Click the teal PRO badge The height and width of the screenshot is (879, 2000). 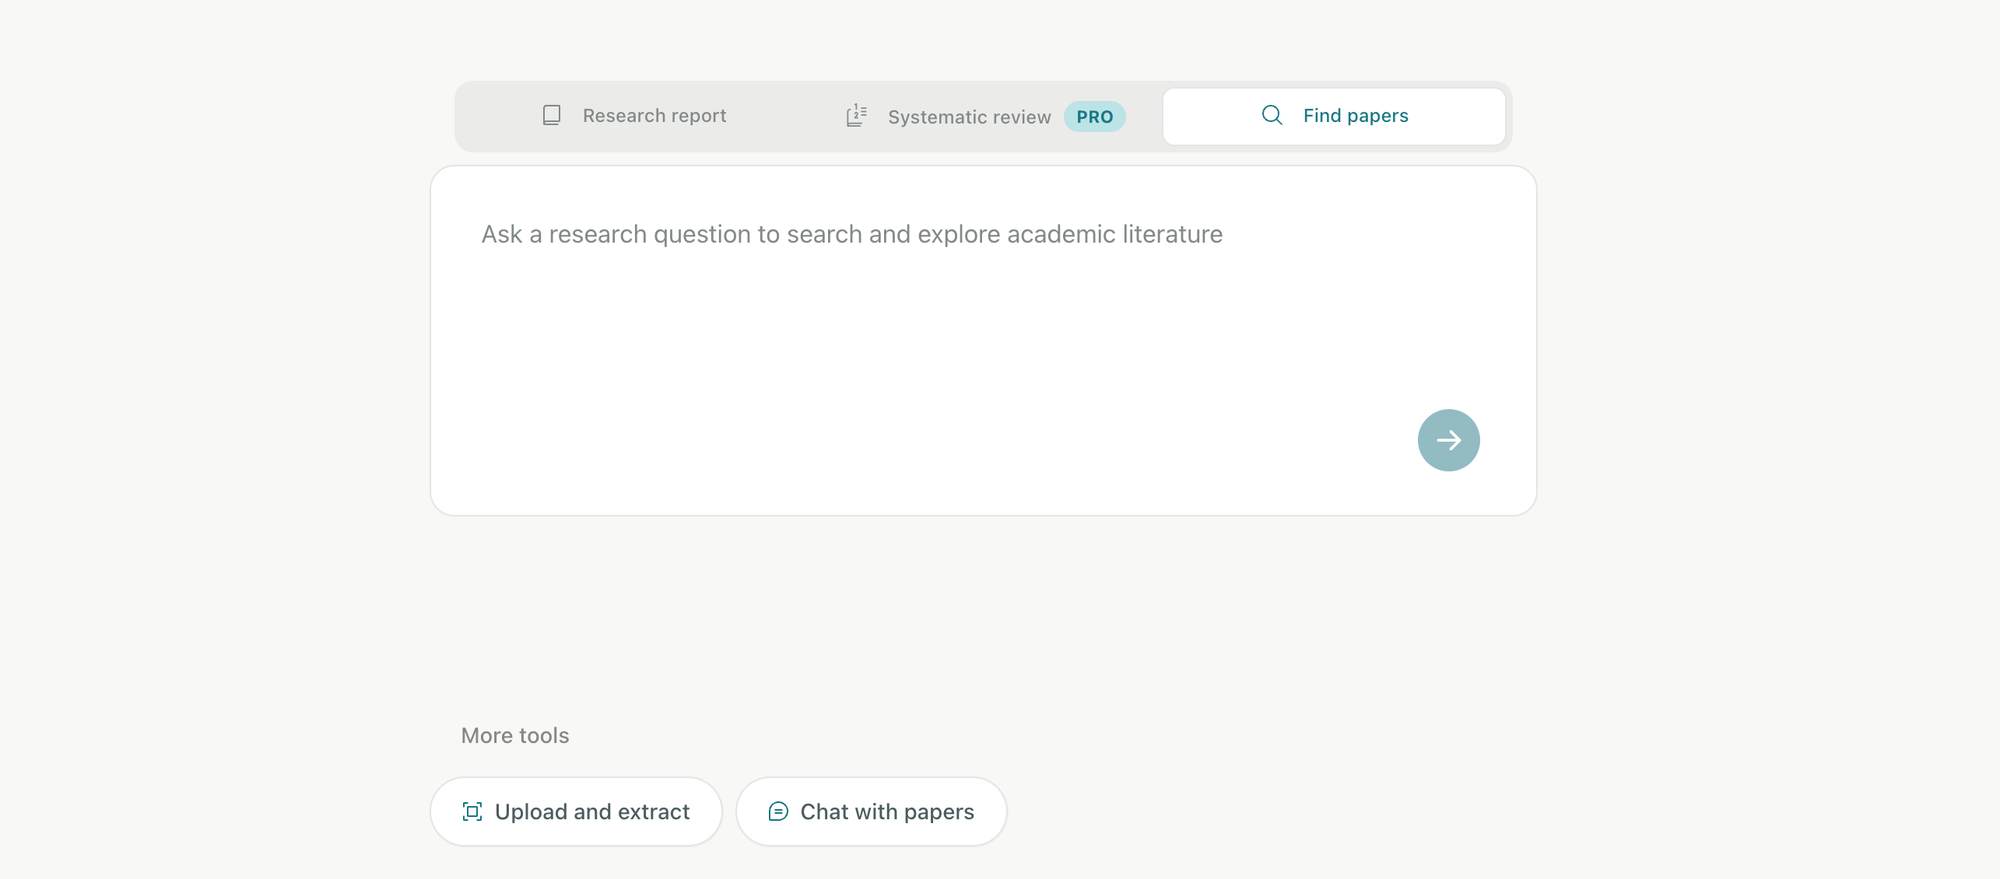[x=1095, y=117]
